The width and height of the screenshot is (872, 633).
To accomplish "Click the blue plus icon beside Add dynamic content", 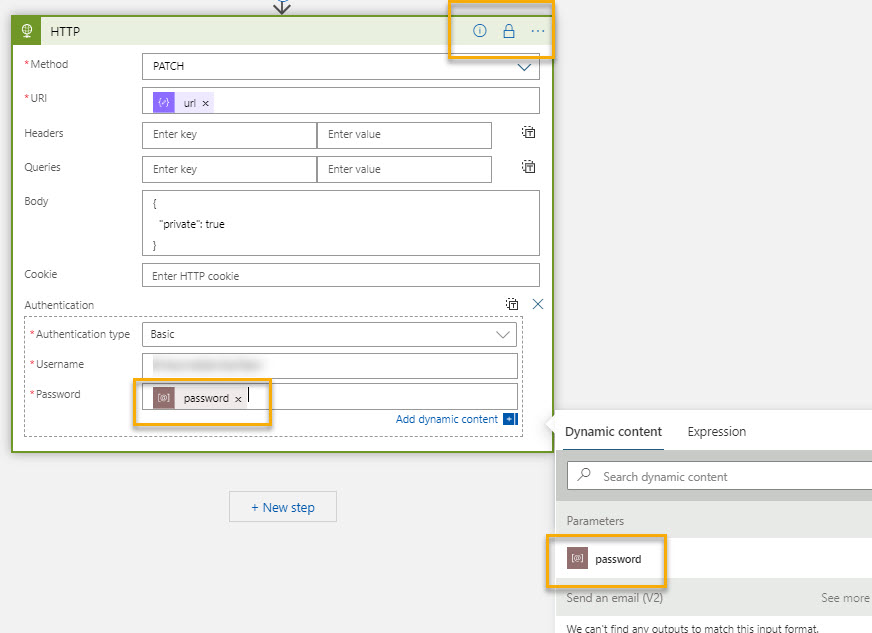I will point(510,419).
